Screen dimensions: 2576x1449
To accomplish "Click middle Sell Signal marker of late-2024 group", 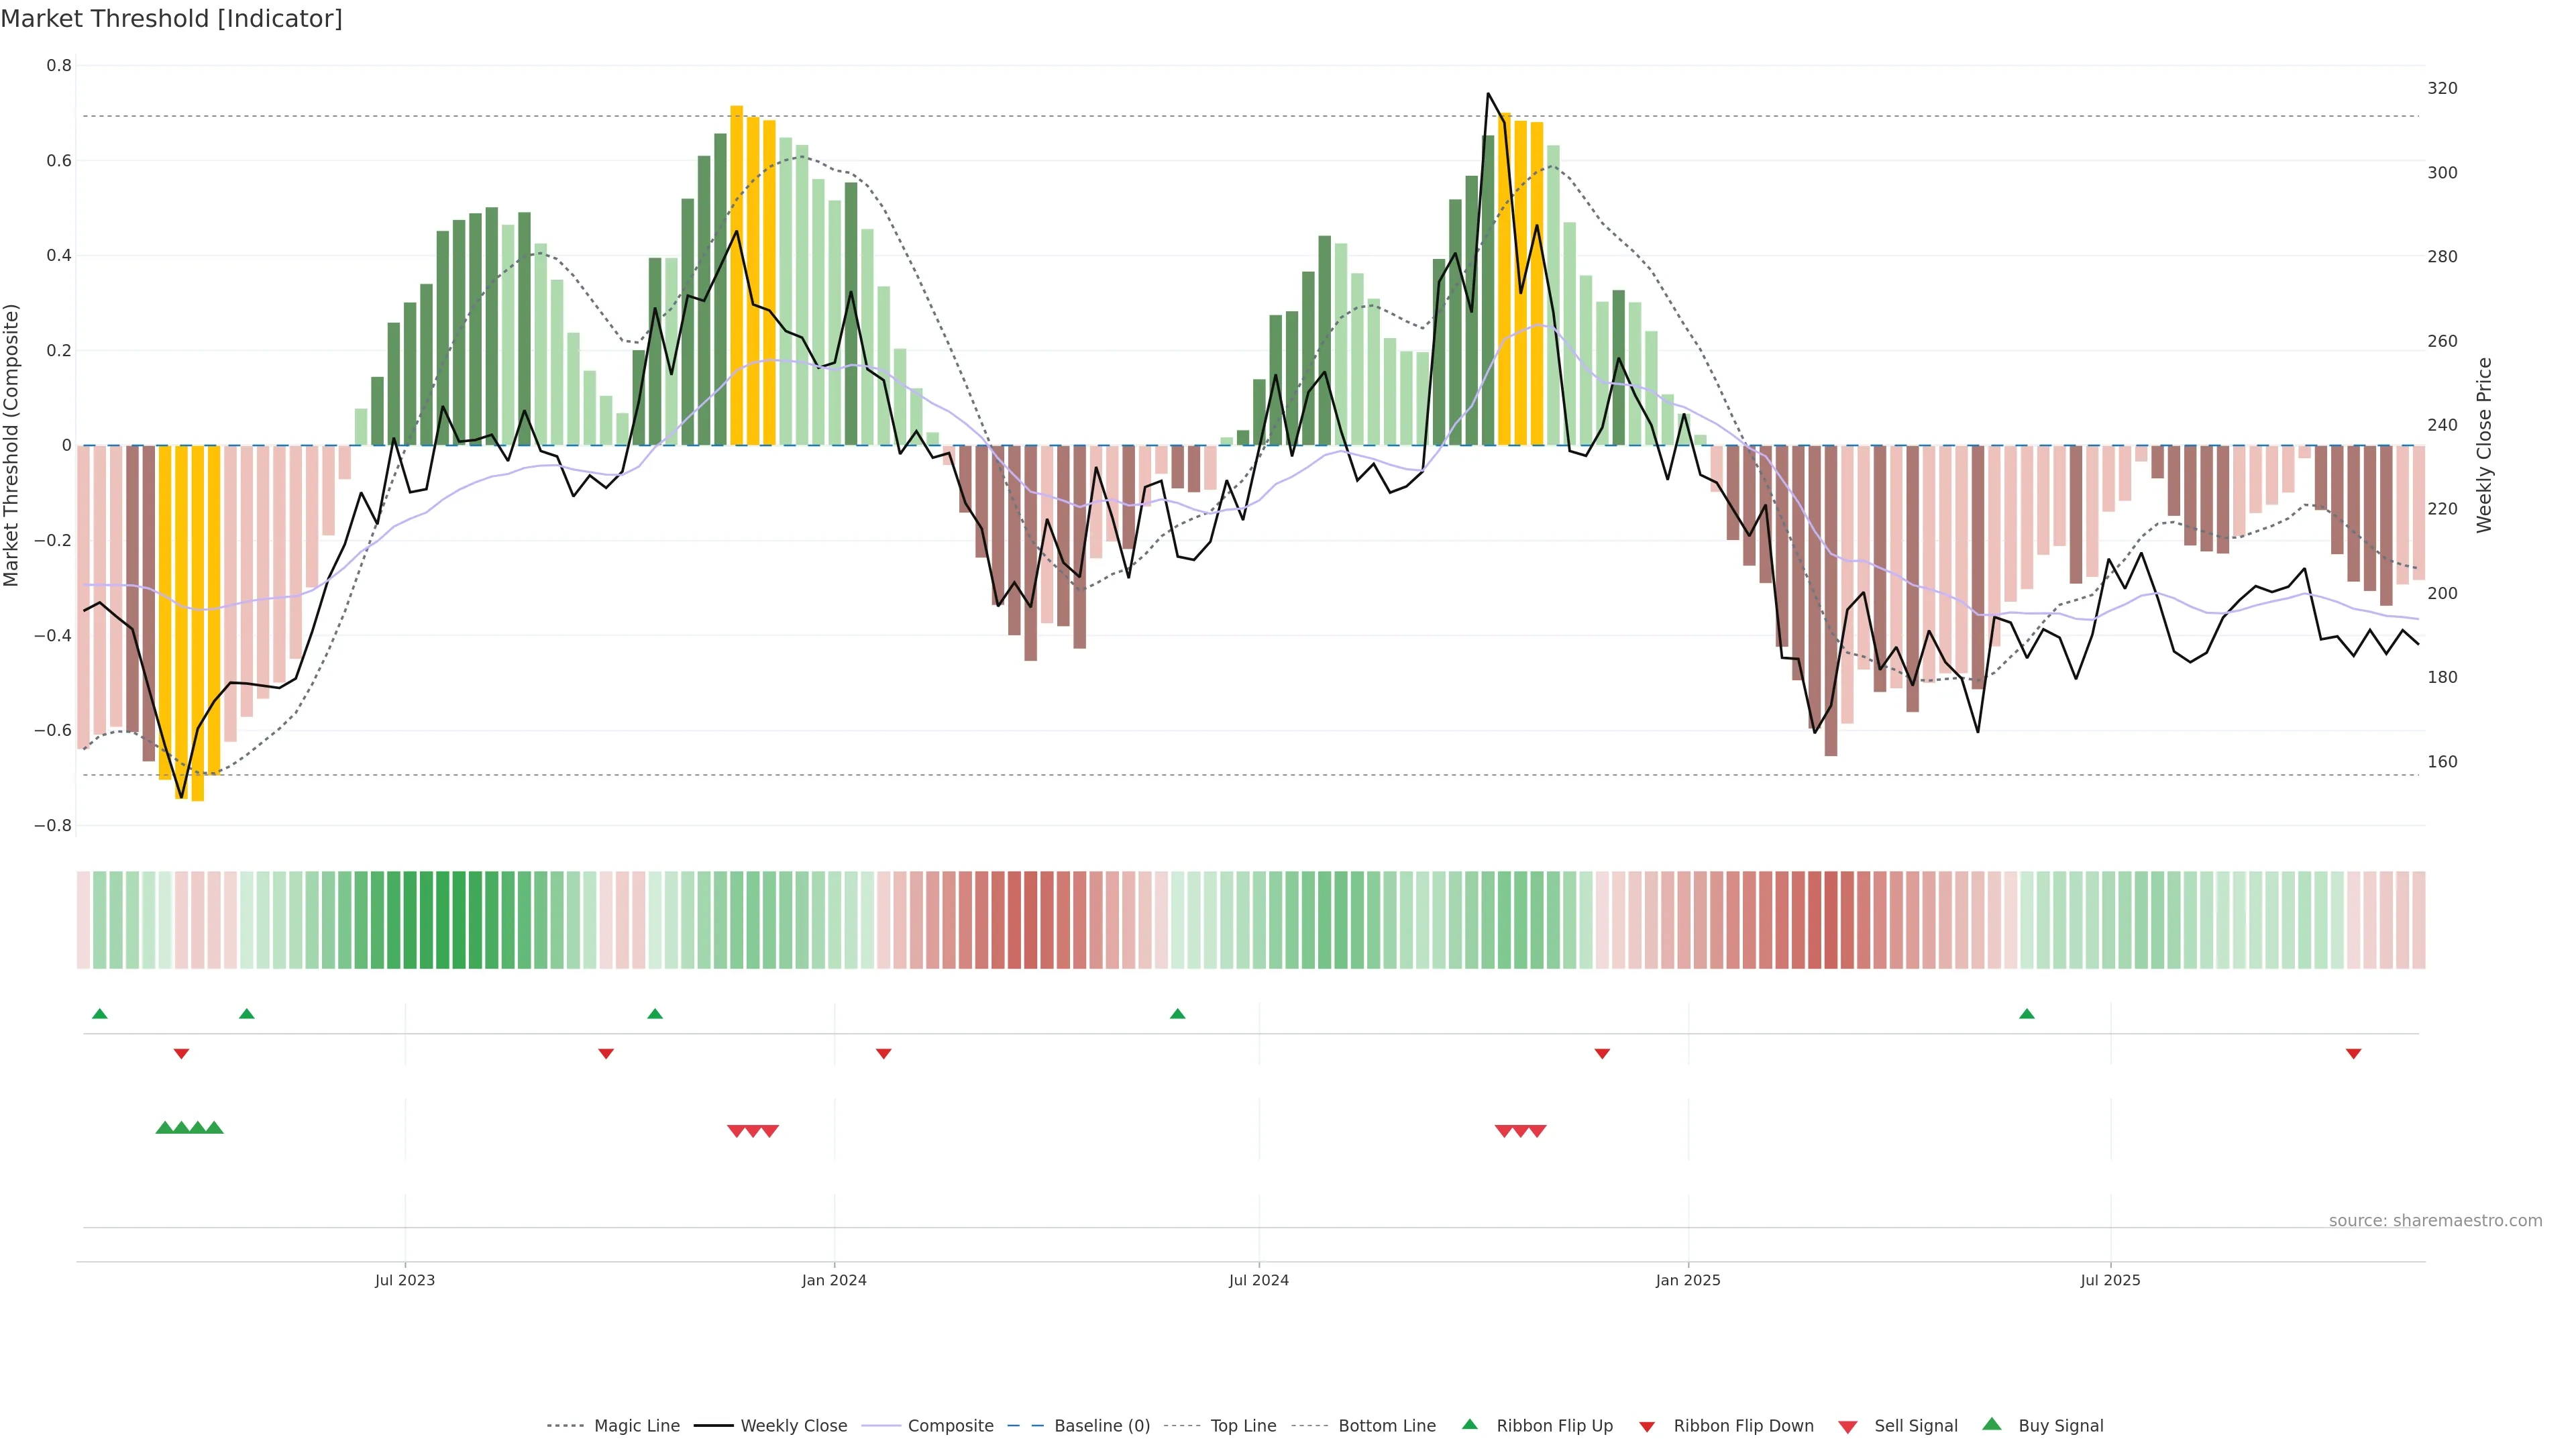I will (x=1520, y=1131).
